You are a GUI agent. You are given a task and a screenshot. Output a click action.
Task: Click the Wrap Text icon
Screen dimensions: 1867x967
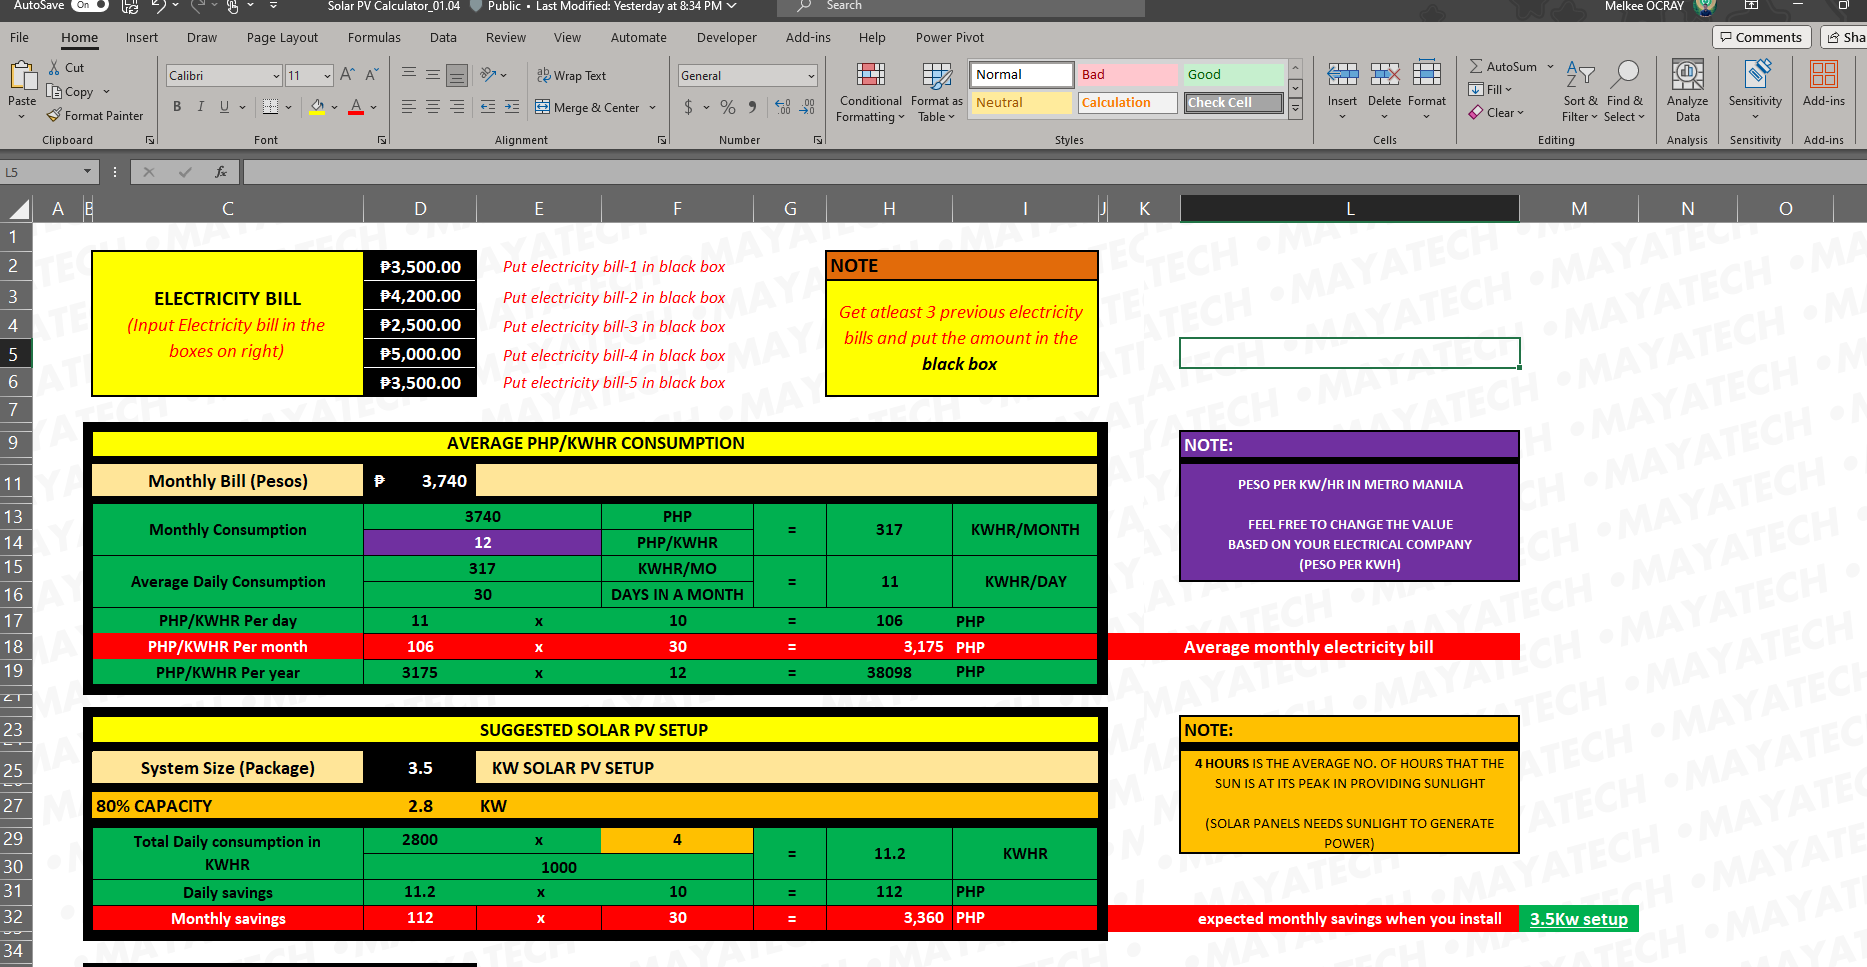pyautogui.click(x=543, y=75)
